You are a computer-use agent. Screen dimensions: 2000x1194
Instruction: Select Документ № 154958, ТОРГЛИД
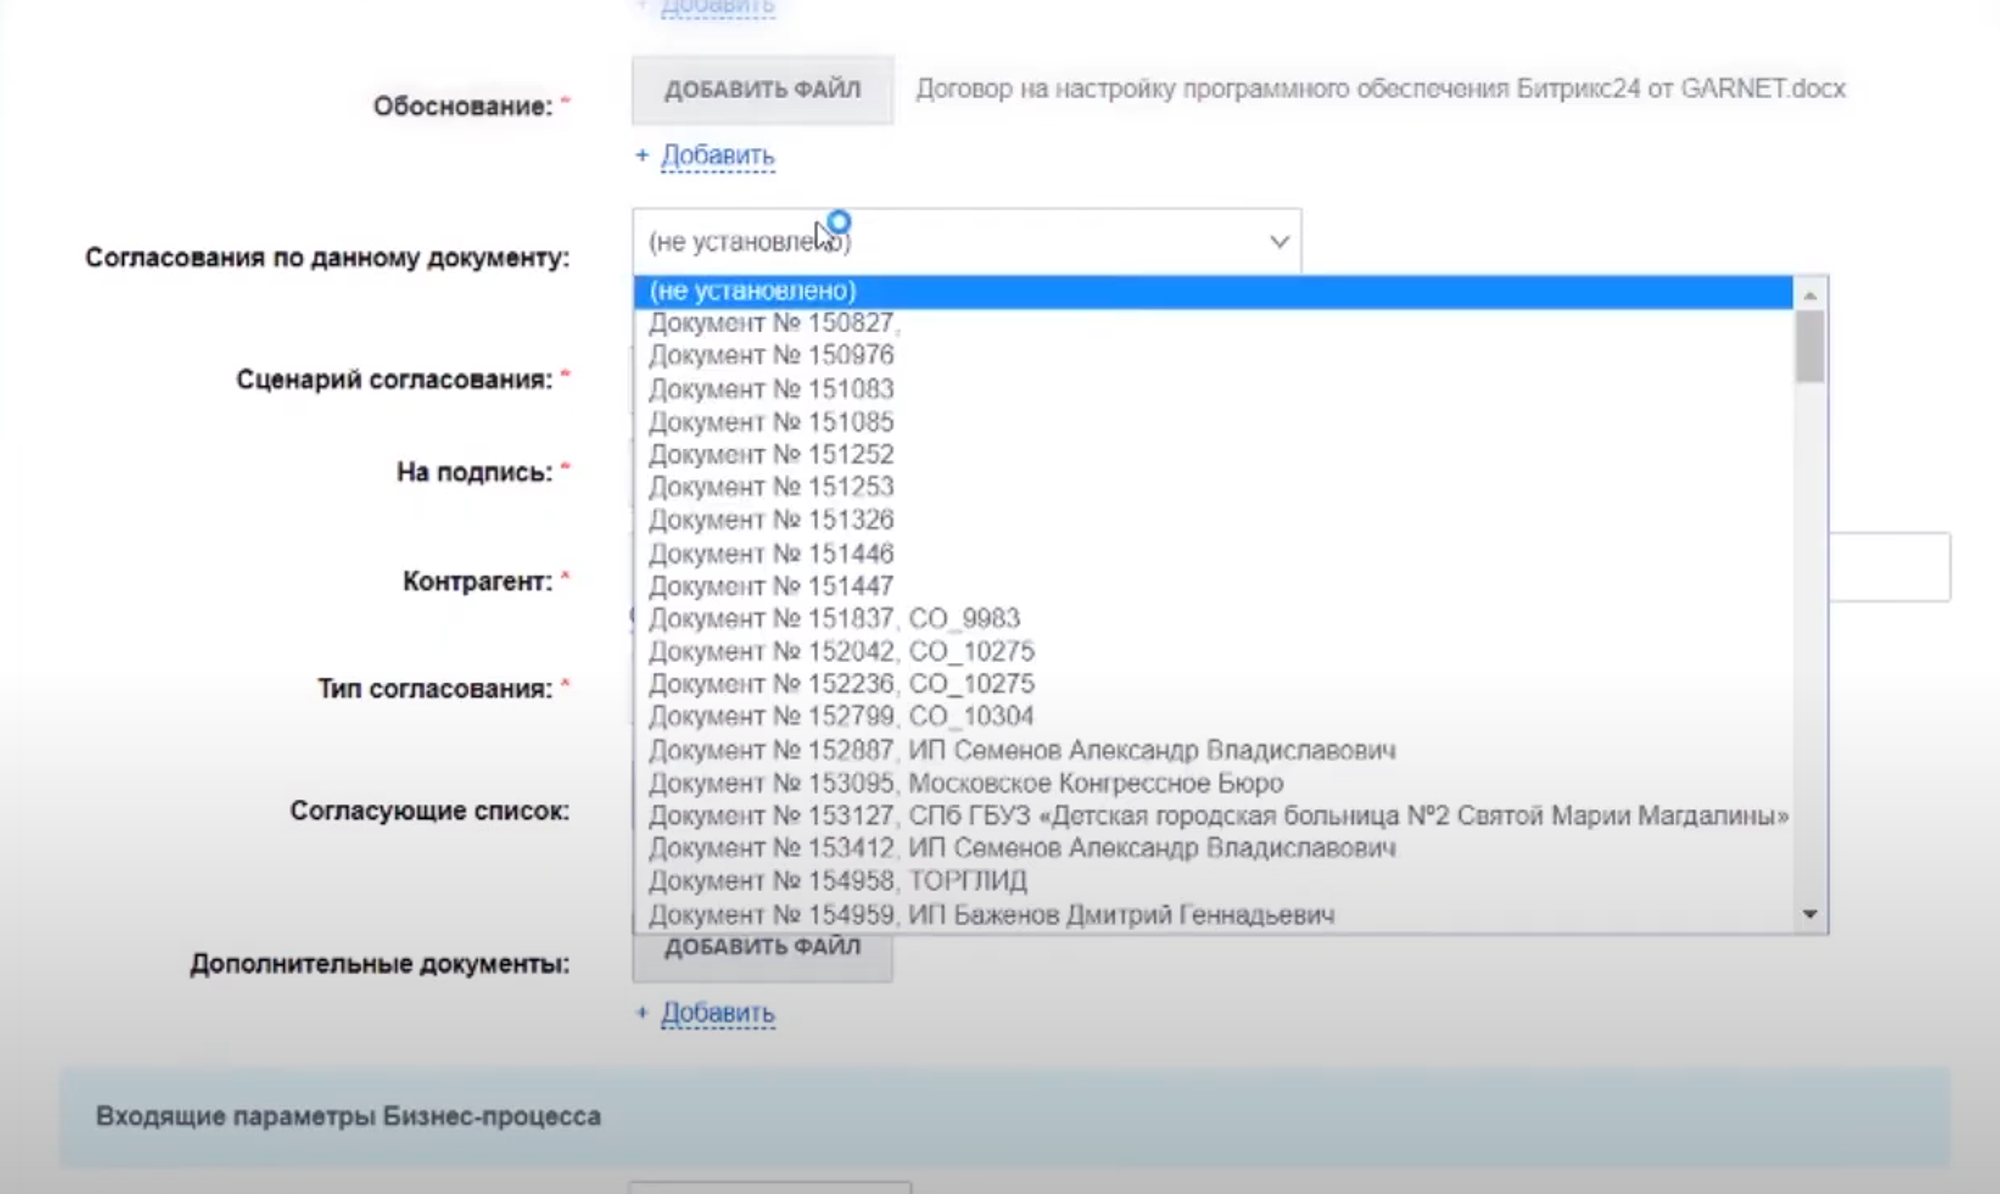tap(1213, 881)
